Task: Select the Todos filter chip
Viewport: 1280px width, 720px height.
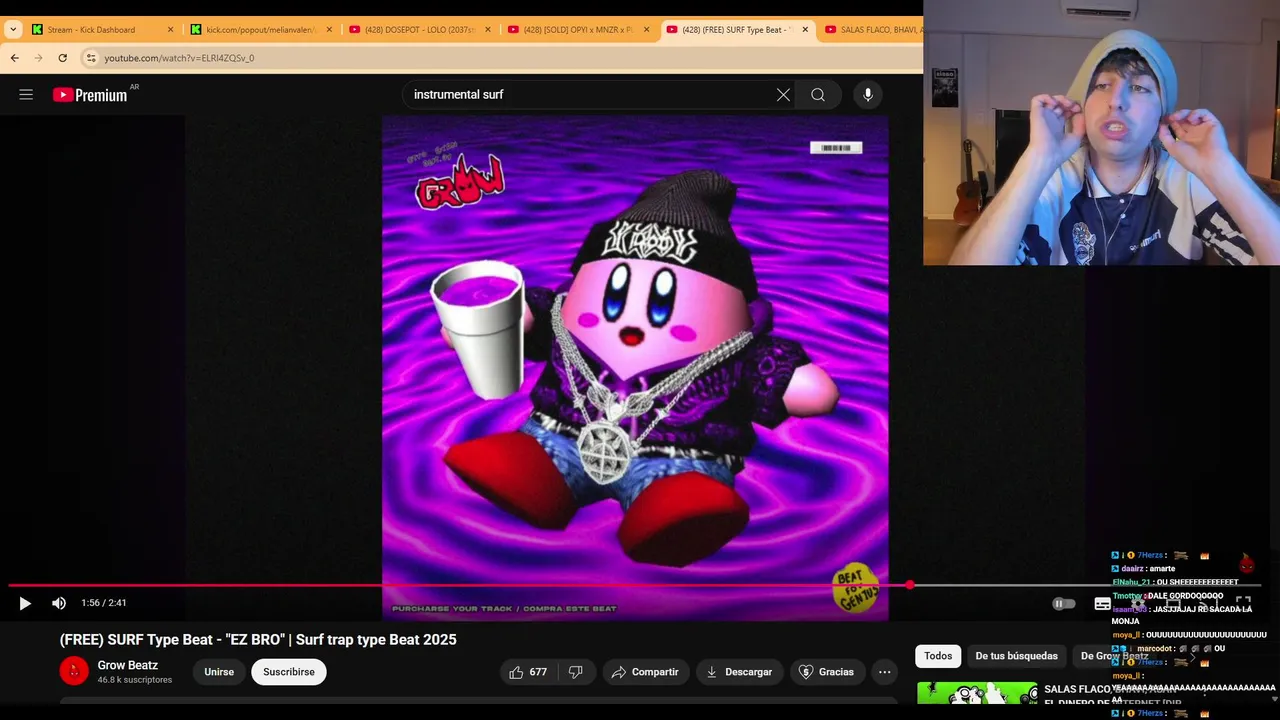Action: pos(938,656)
